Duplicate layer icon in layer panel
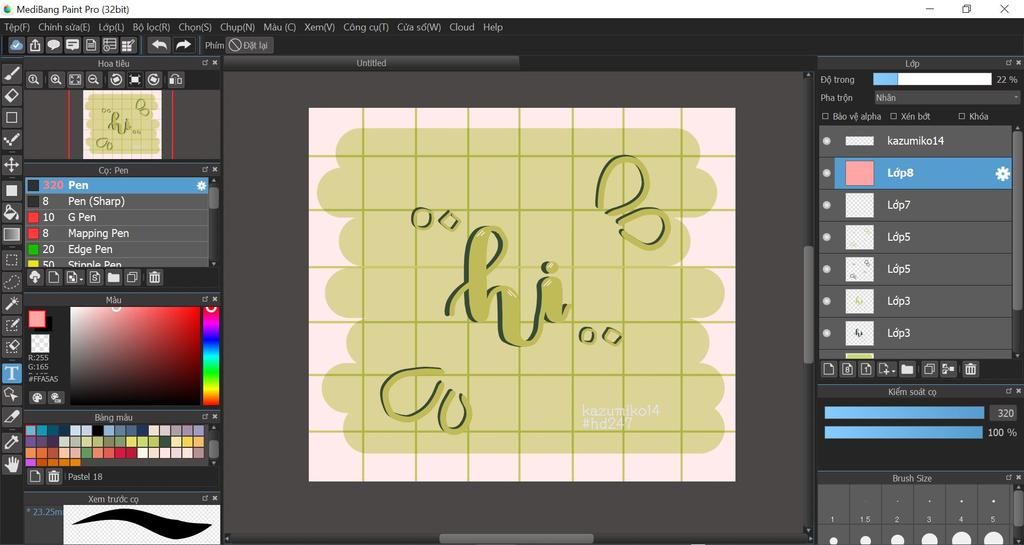Viewport: 1024px width, 545px height. 929,369
